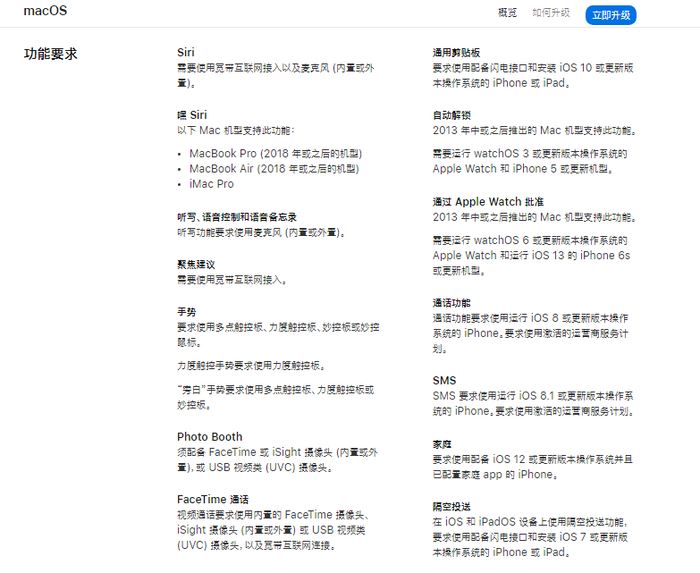The width and height of the screenshot is (700, 573).
Task: Click the 自动解锁 heading
Action: 451,115
